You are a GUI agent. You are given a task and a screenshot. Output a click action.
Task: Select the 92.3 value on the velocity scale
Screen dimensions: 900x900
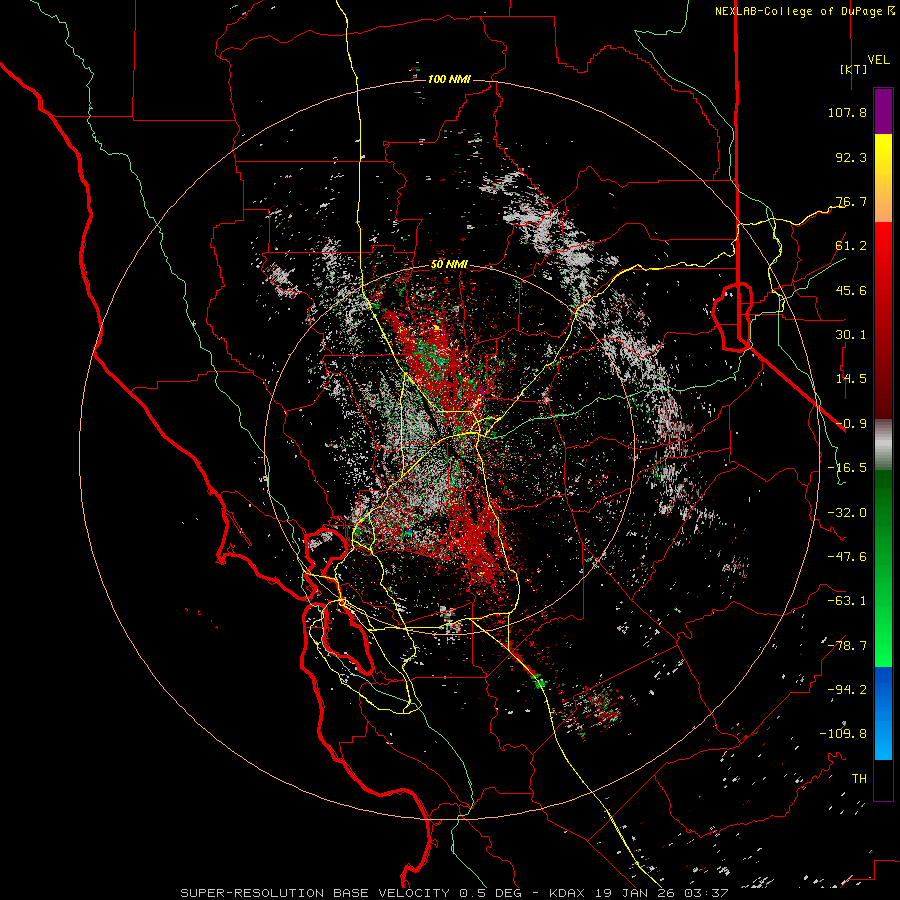point(851,157)
